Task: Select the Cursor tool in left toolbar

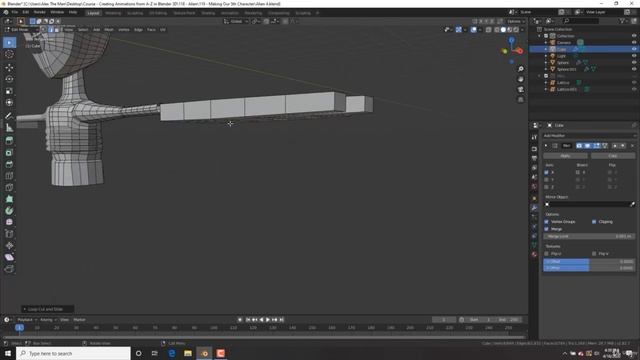Action: point(9,54)
